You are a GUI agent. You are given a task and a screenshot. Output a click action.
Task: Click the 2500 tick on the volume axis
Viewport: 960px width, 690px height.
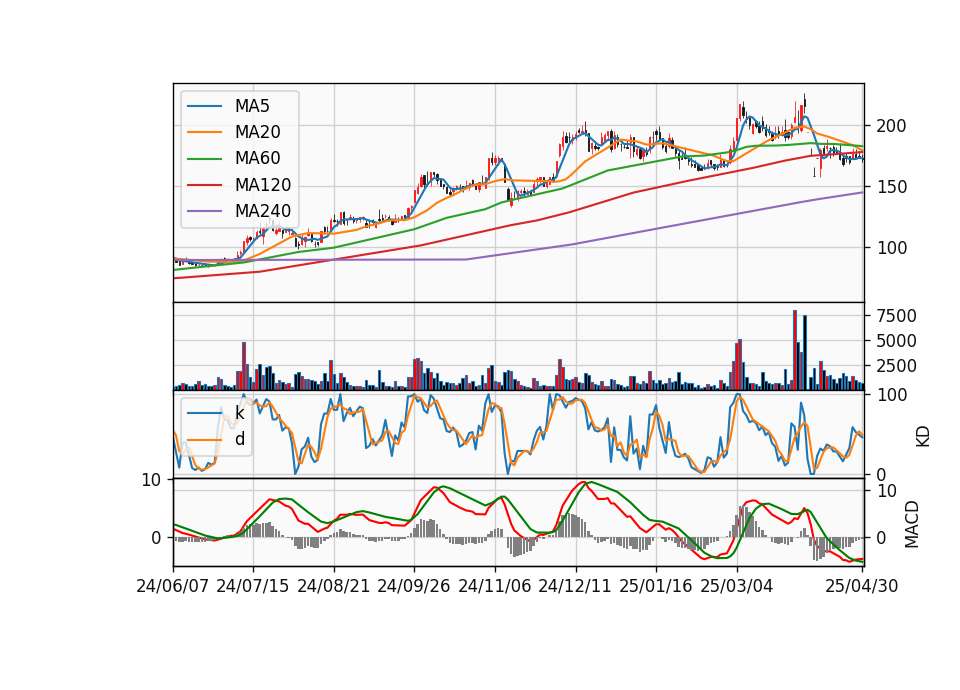(896, 367)
